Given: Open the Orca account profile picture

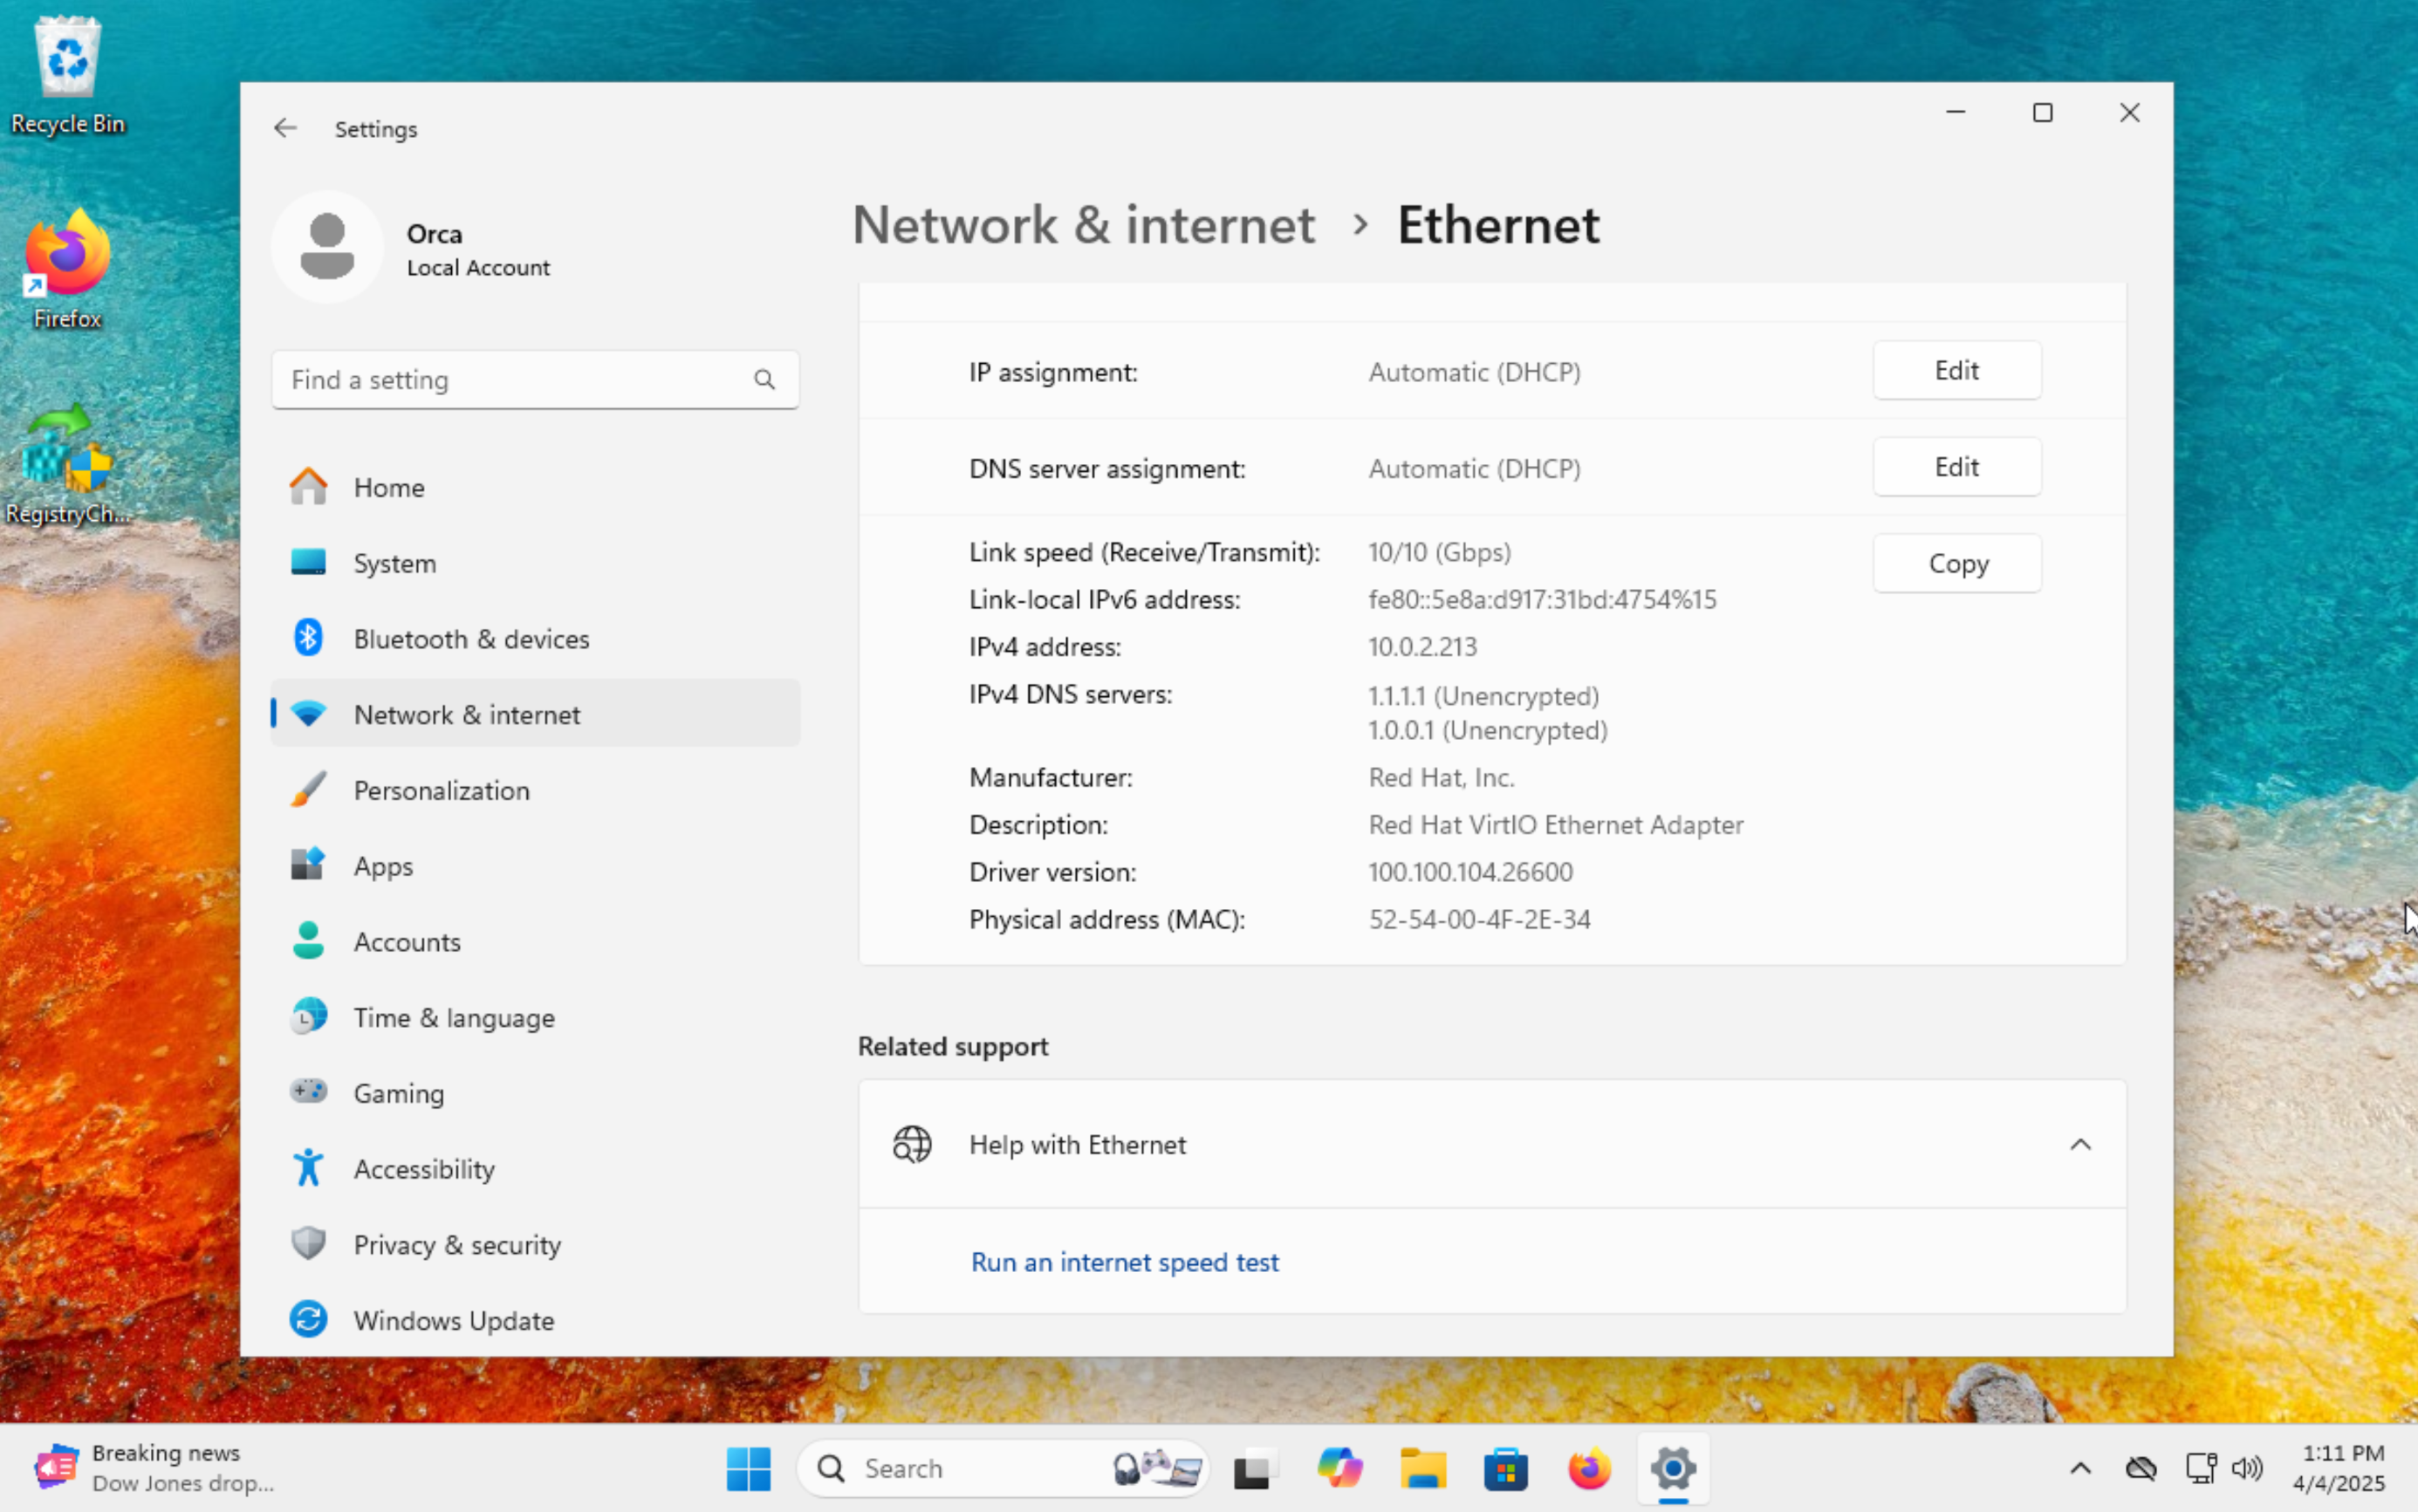Looking at the screenshot, I should pyautogui.click(x=327, y=247).
